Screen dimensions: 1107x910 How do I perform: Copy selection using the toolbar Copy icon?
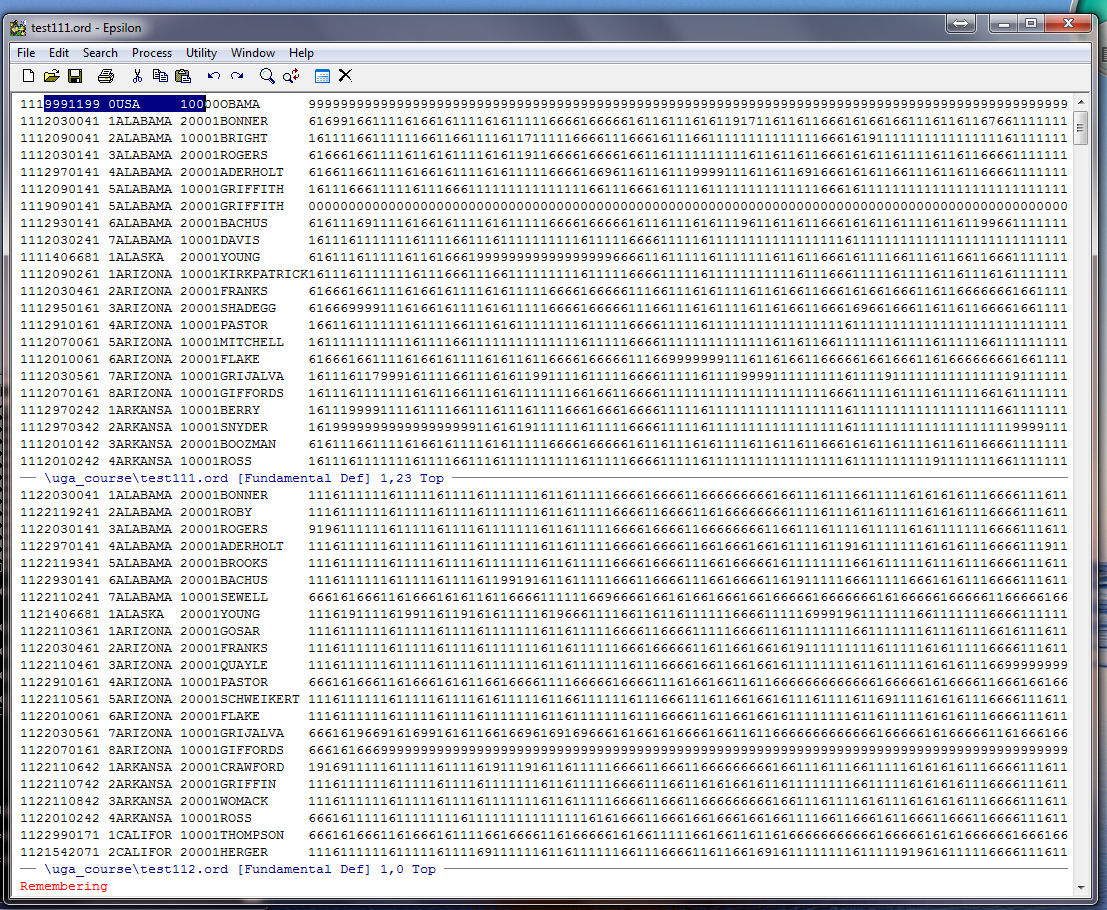point(160,76)
